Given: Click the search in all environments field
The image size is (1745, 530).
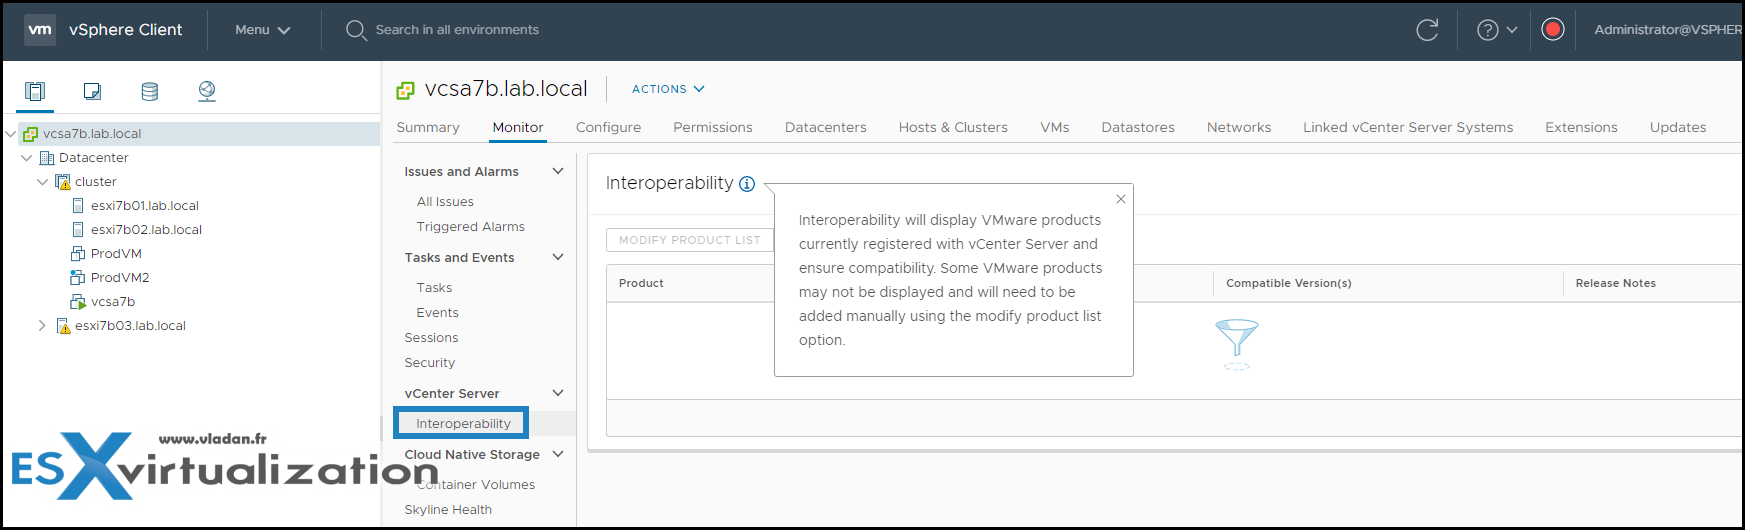Looking at the screenshot, I should point(457,30).
